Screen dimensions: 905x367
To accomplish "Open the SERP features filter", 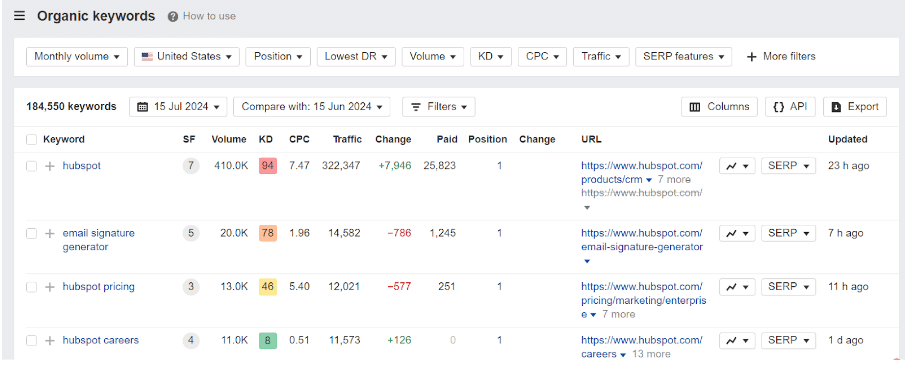I will [683, 57].
